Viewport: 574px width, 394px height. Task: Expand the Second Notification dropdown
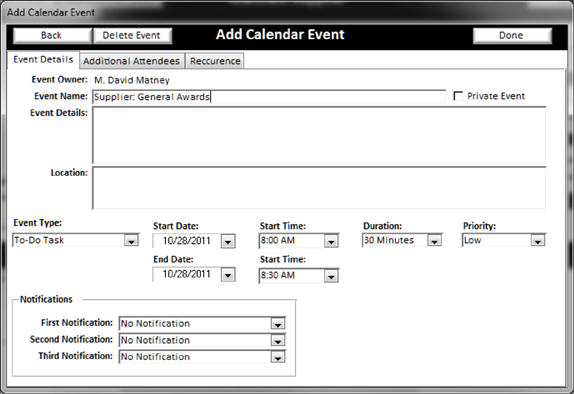coord(278,341)
